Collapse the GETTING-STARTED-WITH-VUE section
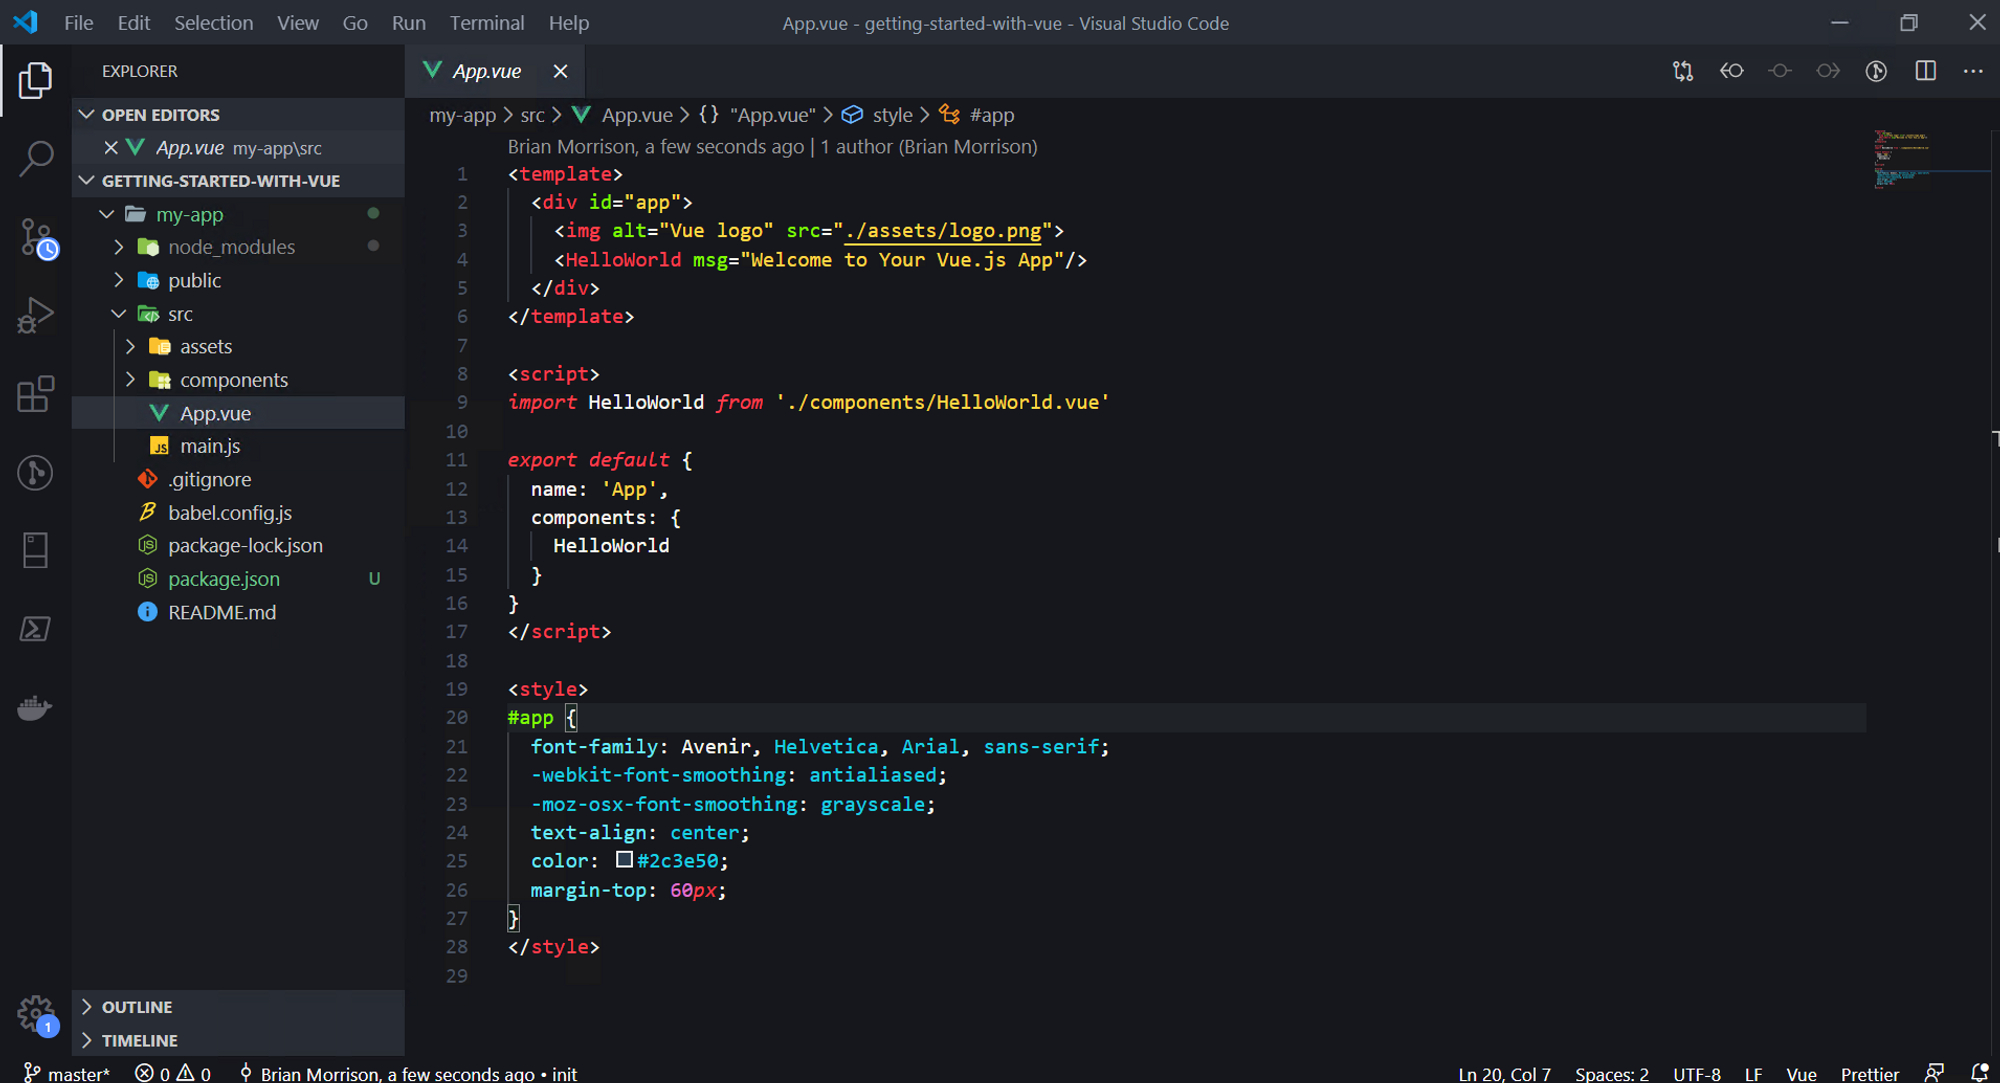 [87, 181]
